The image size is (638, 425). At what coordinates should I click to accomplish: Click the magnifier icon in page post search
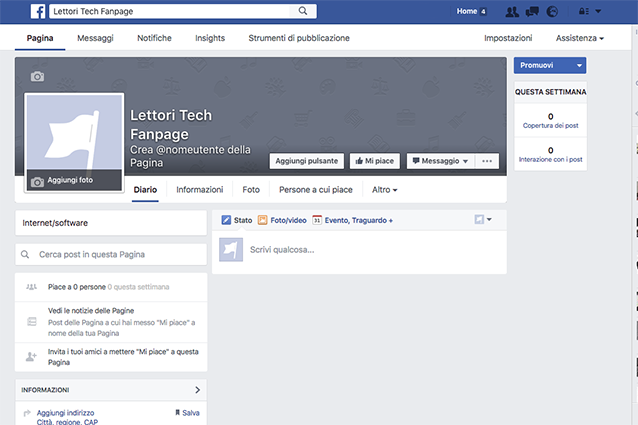pos(25,254)
